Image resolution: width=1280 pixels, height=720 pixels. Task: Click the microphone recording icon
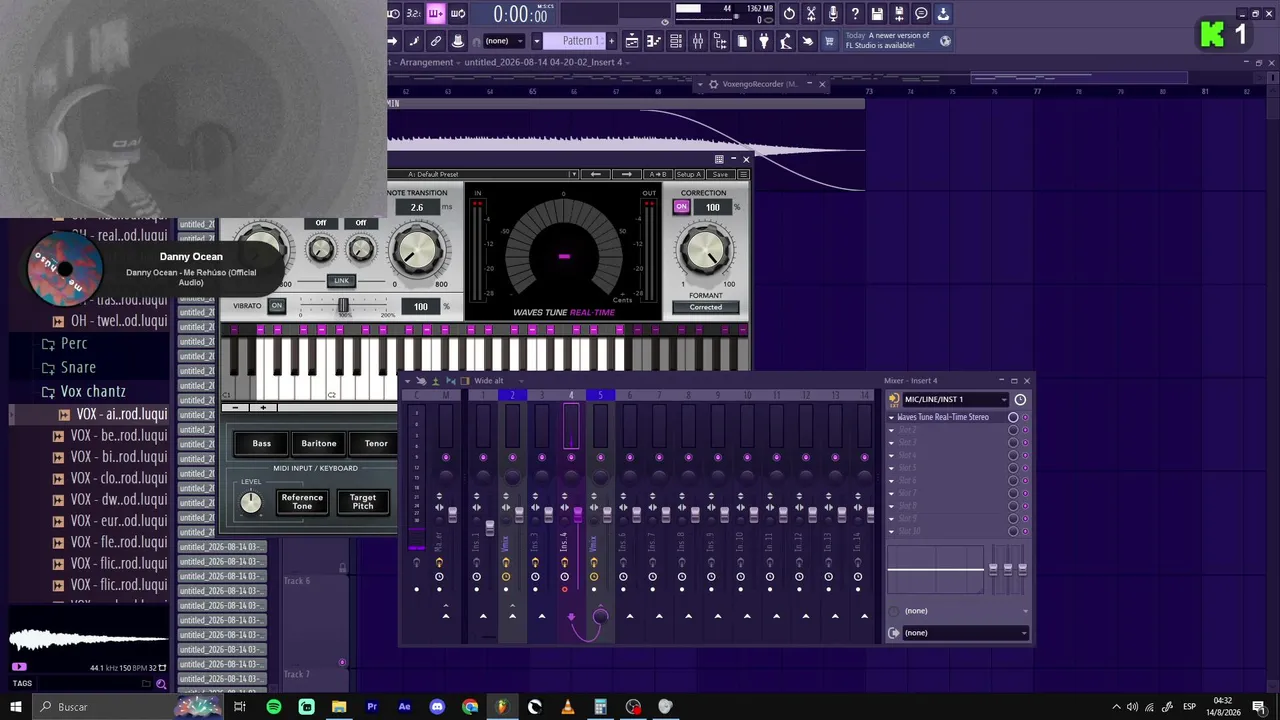[x=833, y=13]
